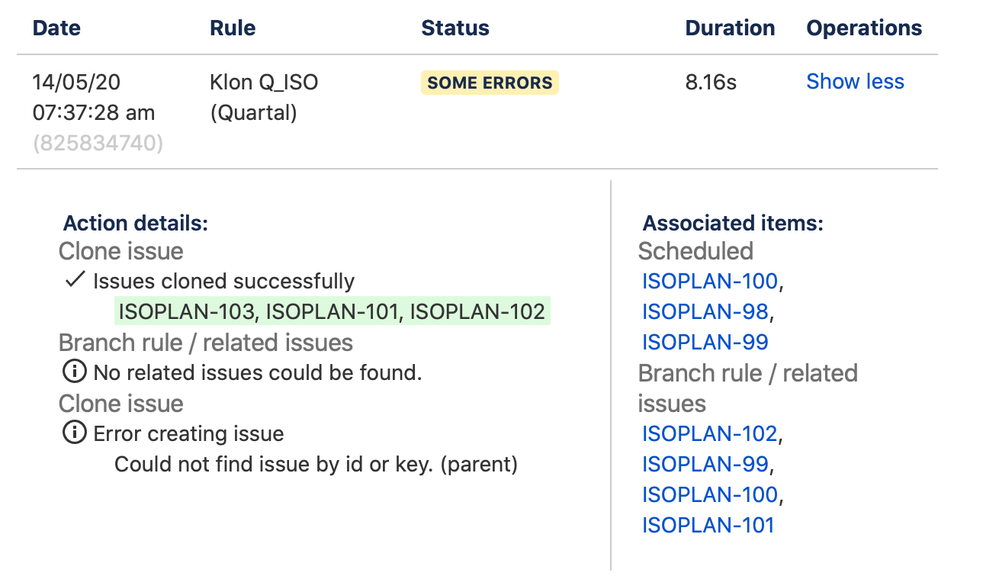Viewport: 999px width, 580px height.
Task: Click the Duration column header
Action: coord(729,28)
